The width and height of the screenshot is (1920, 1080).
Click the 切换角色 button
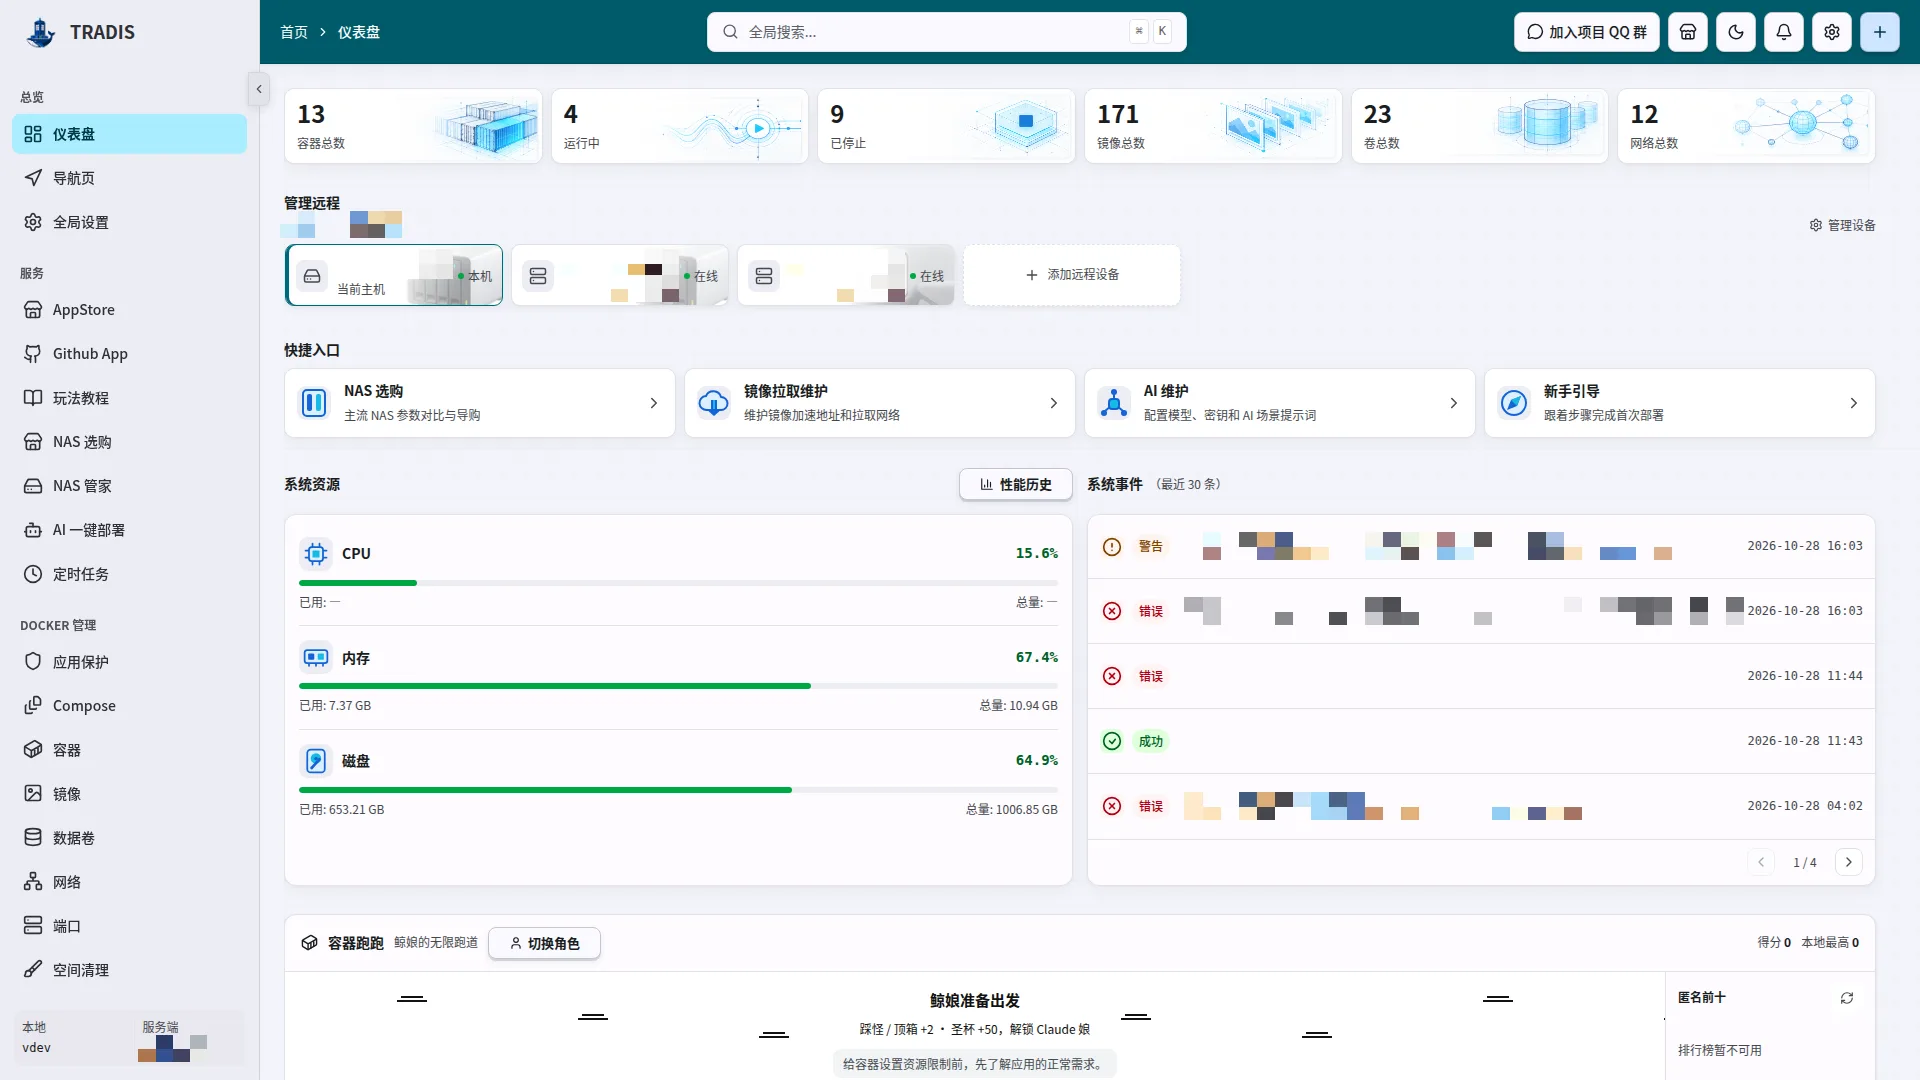(545, 943)
